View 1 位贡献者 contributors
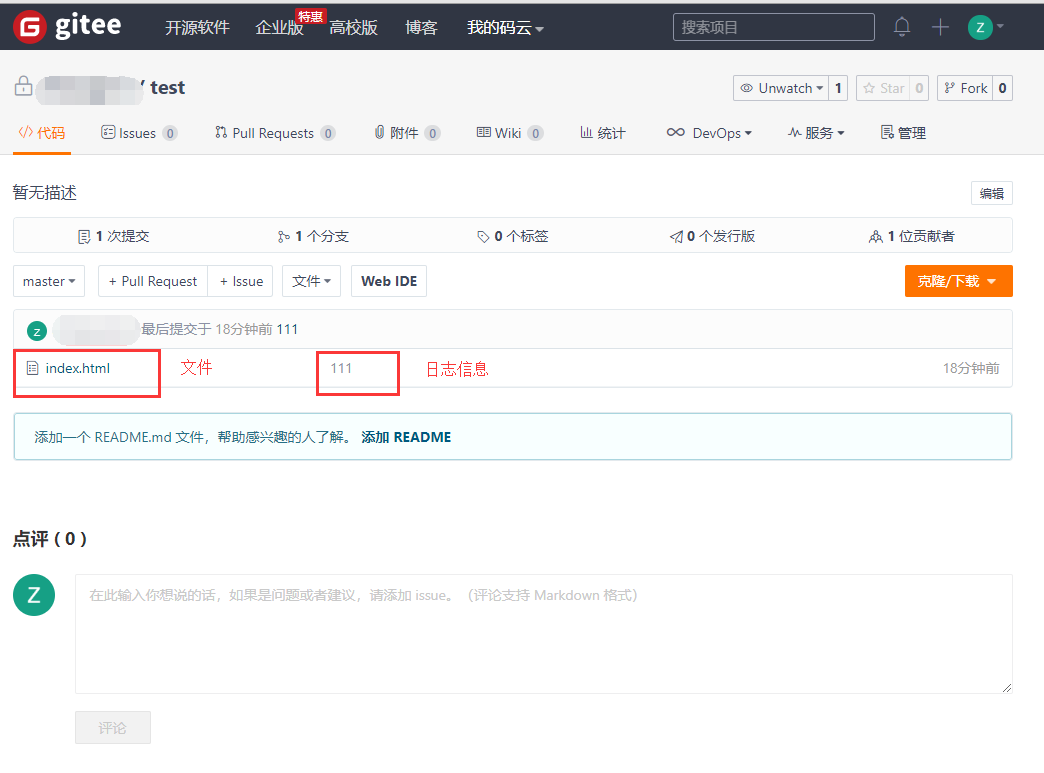 point(912,236)
